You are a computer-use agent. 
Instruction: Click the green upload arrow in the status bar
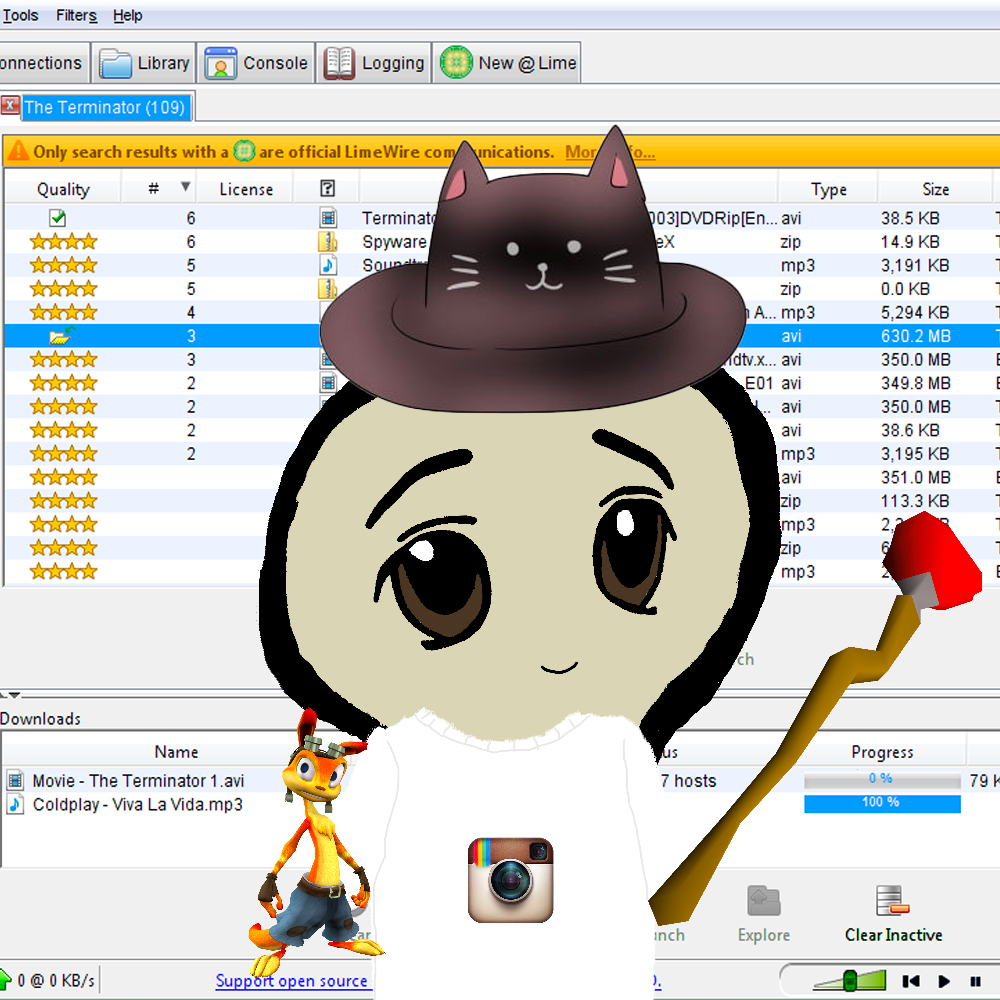(6, 980)
